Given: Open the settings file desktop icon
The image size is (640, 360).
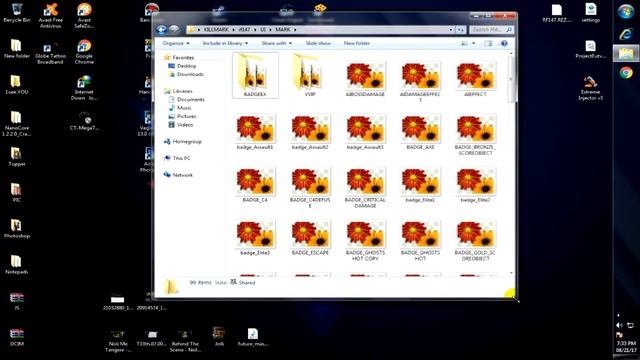Looking at the screenshot, I should click(590, 13).
